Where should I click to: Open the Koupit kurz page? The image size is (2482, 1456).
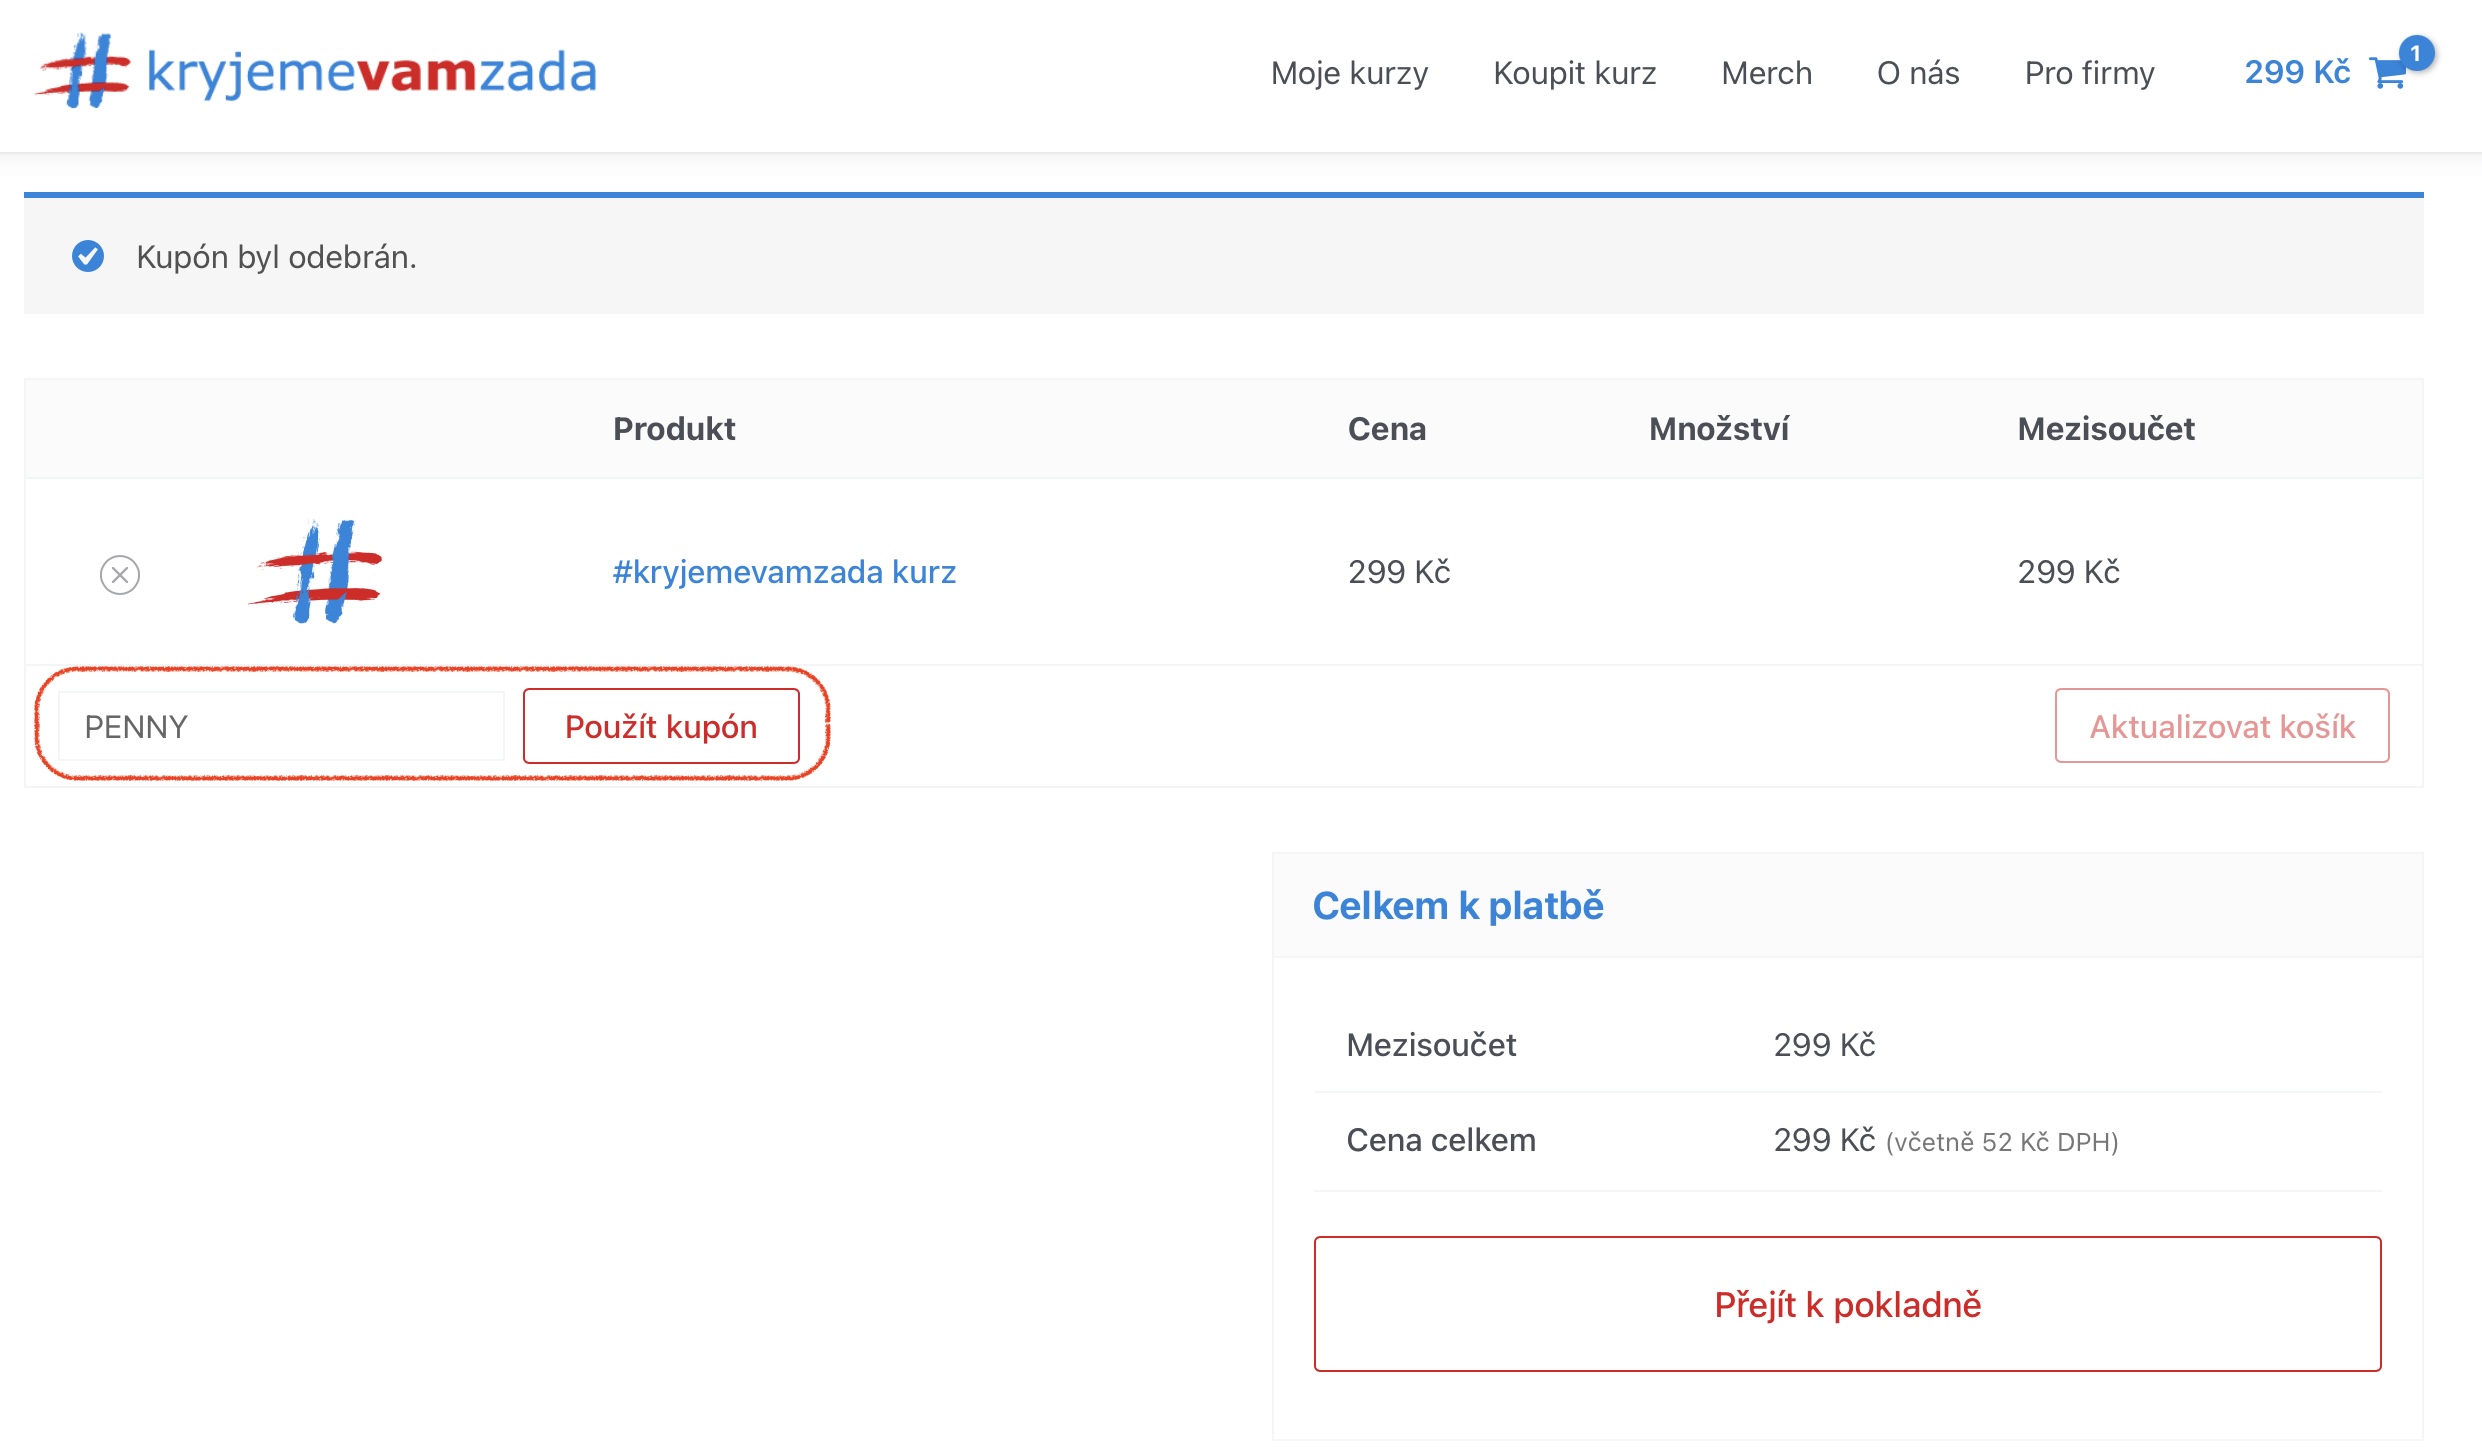(x=1574, y=73)
